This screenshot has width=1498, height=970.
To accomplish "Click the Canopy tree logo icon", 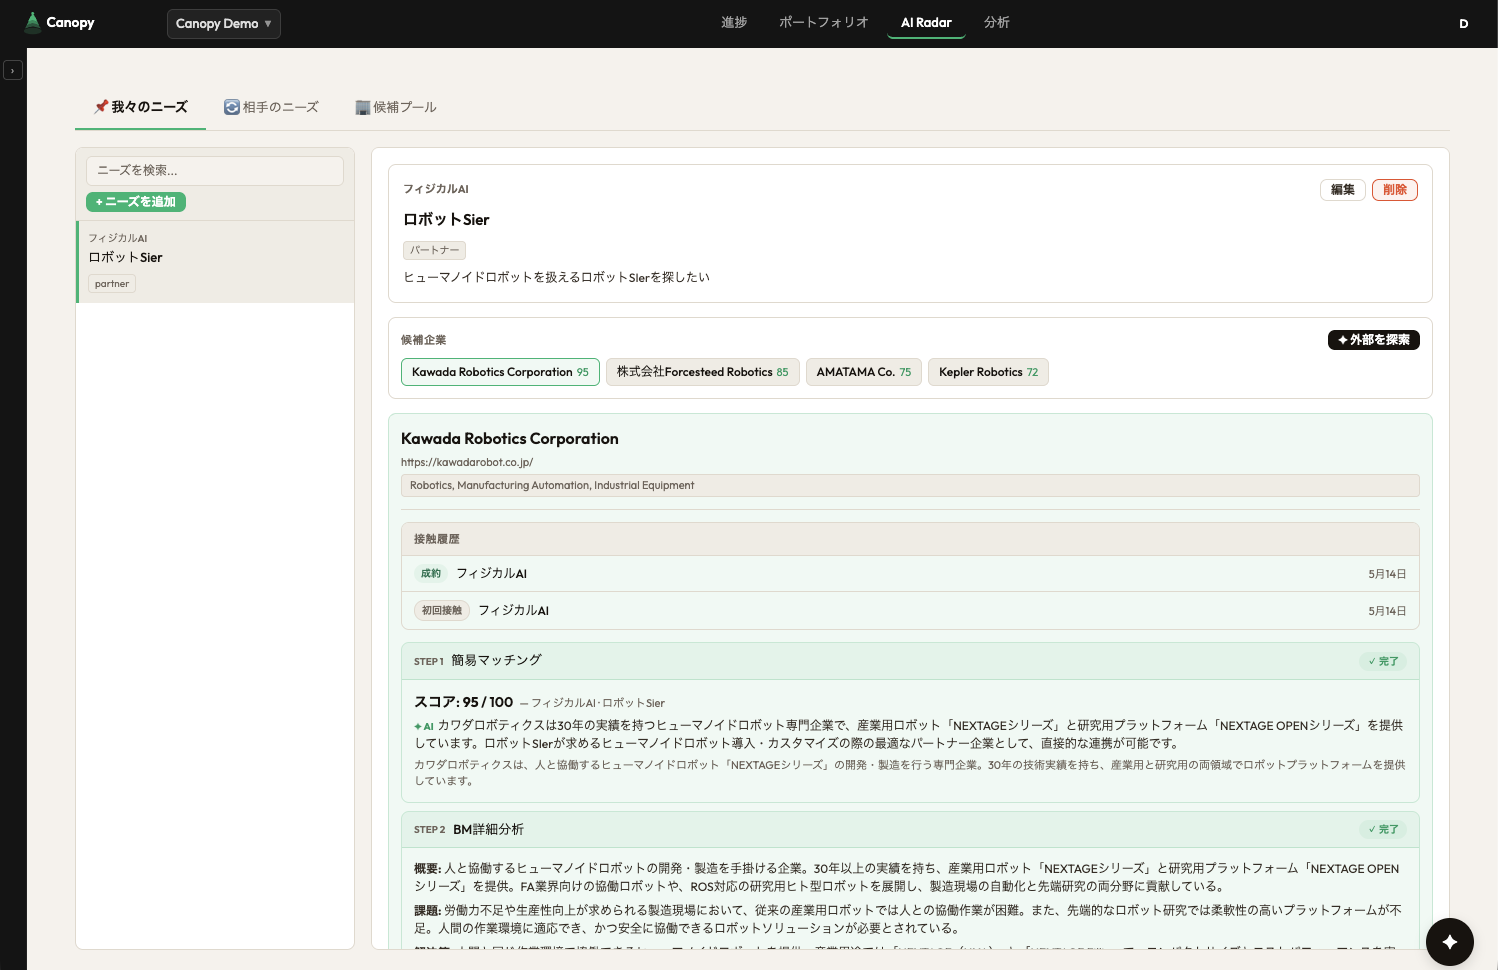I will (33, 22).
